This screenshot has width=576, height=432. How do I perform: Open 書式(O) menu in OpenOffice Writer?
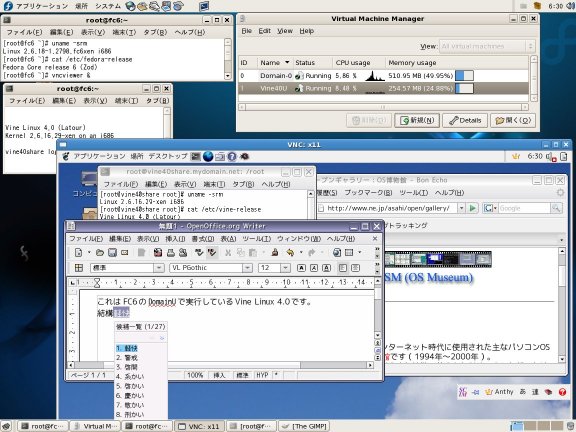coord(203,239)
